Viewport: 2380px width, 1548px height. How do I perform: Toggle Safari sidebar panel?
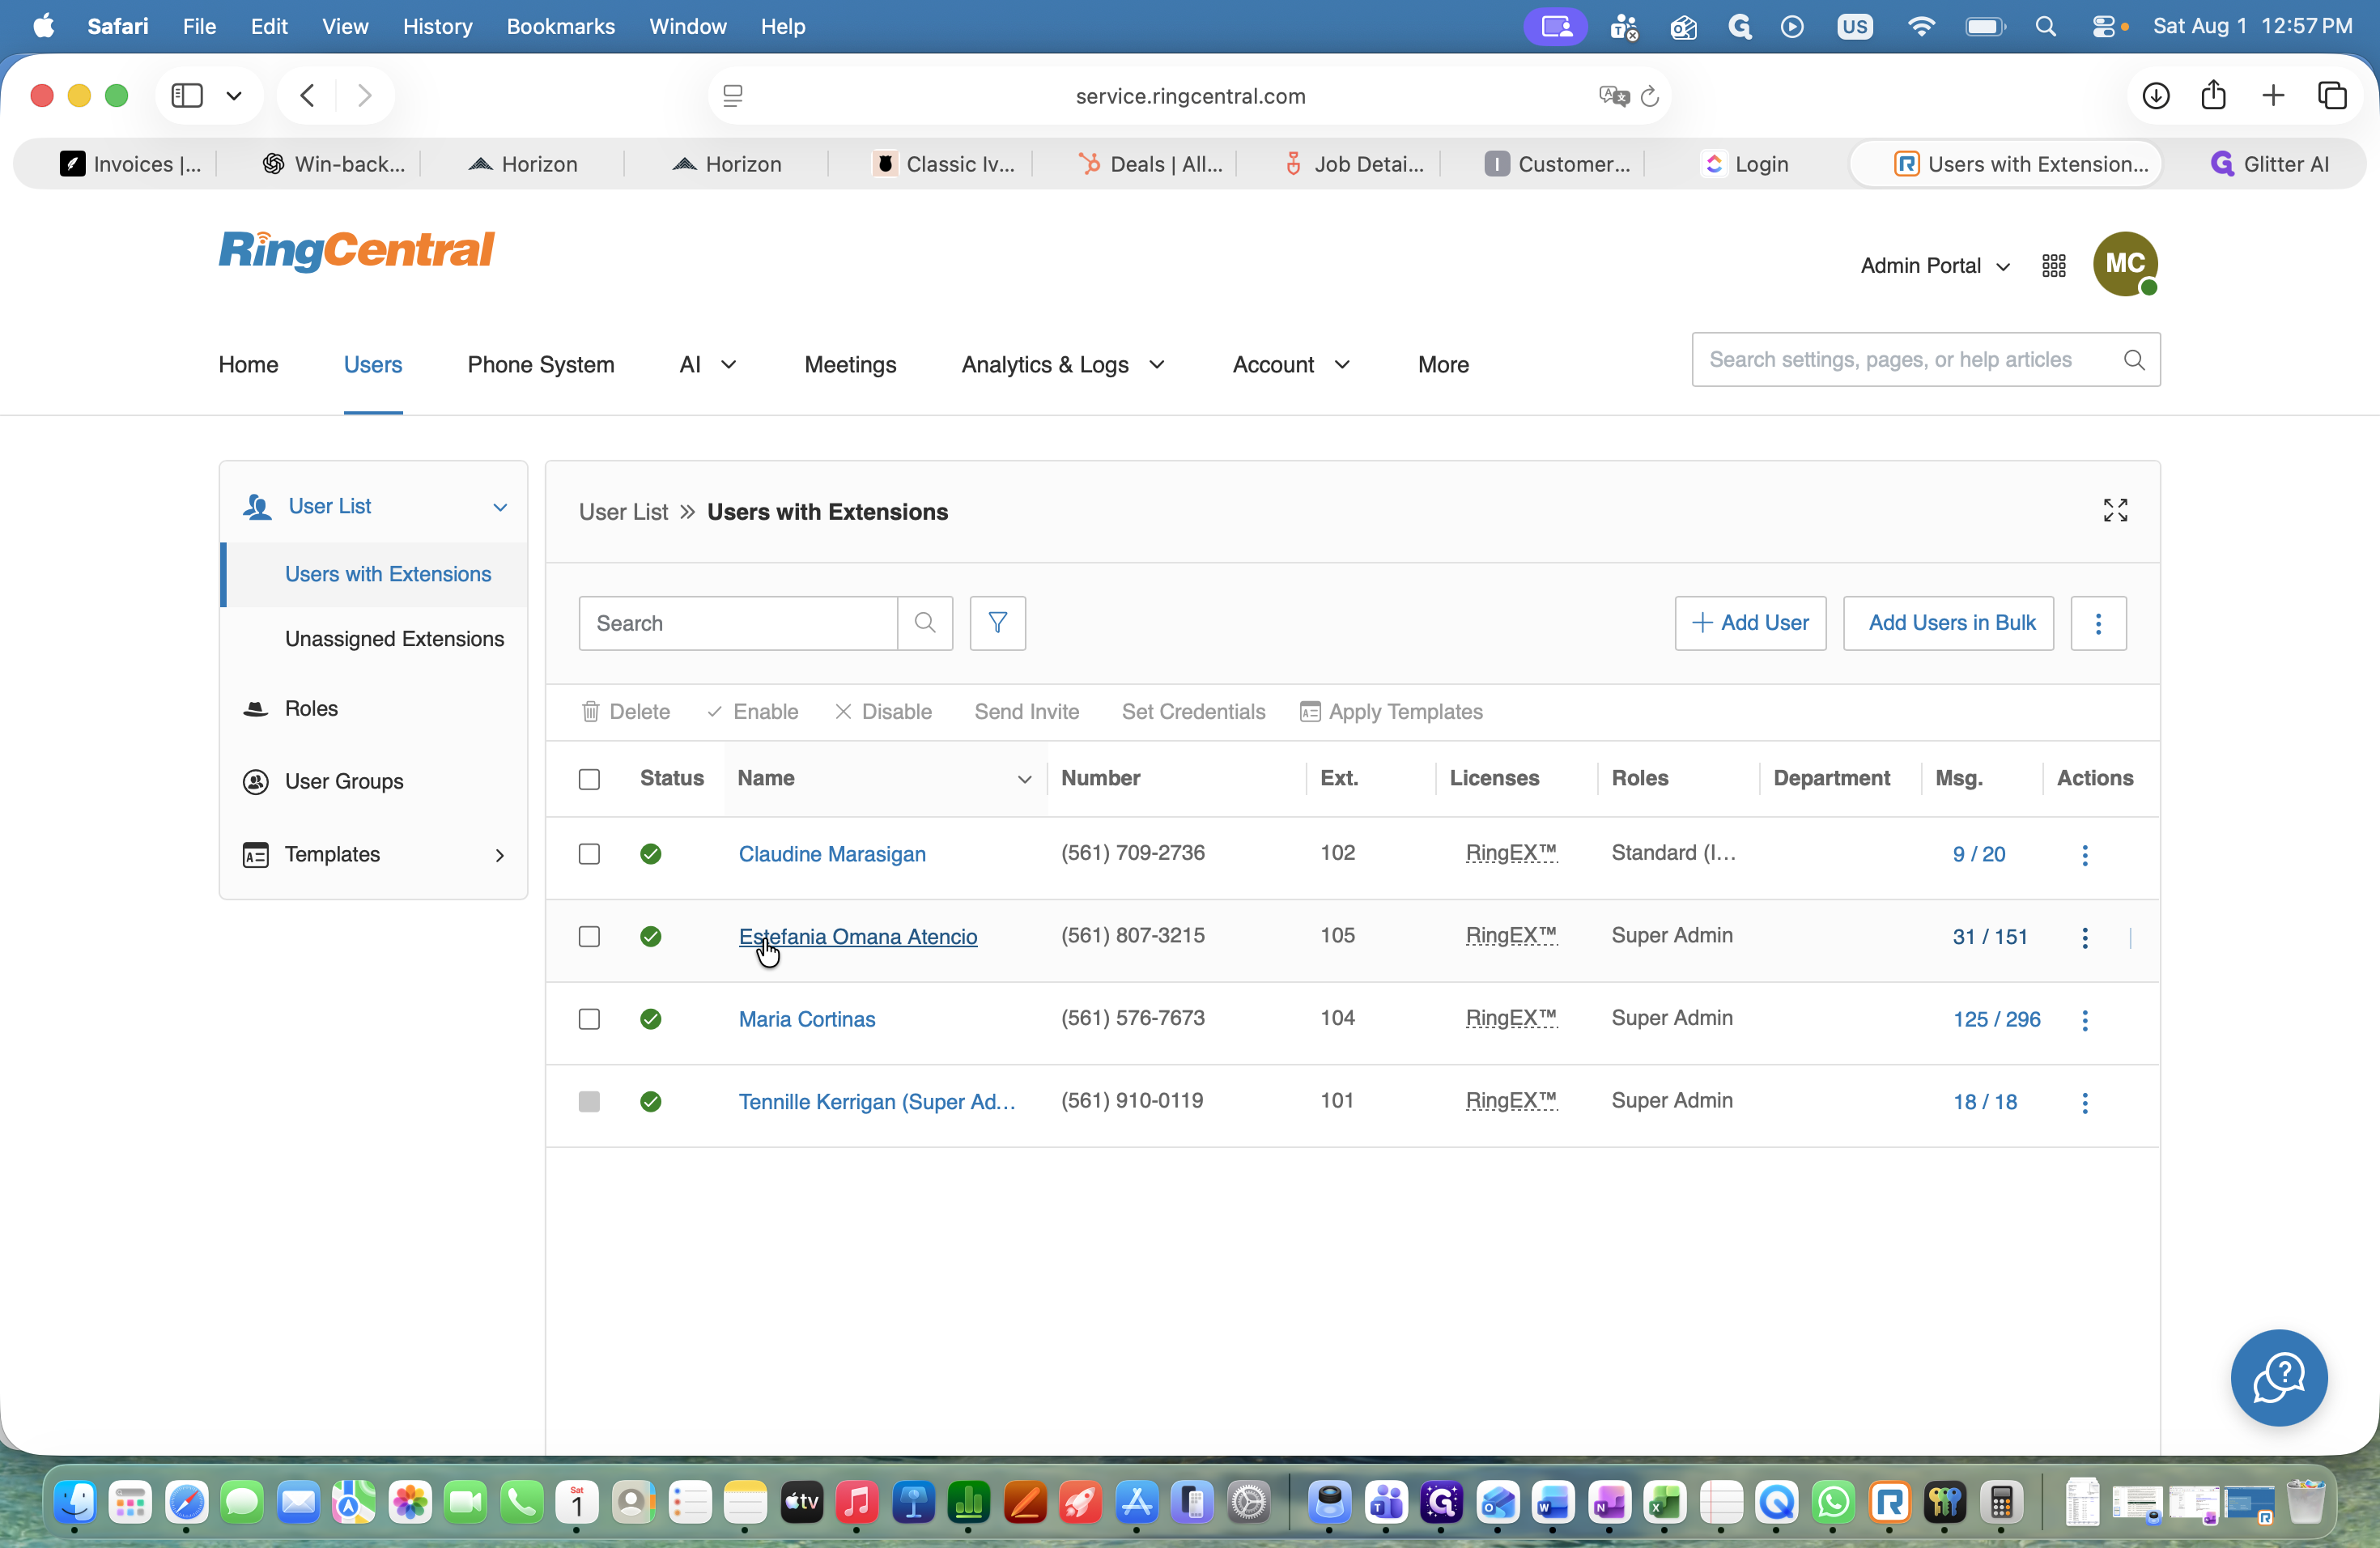[187, 96]
